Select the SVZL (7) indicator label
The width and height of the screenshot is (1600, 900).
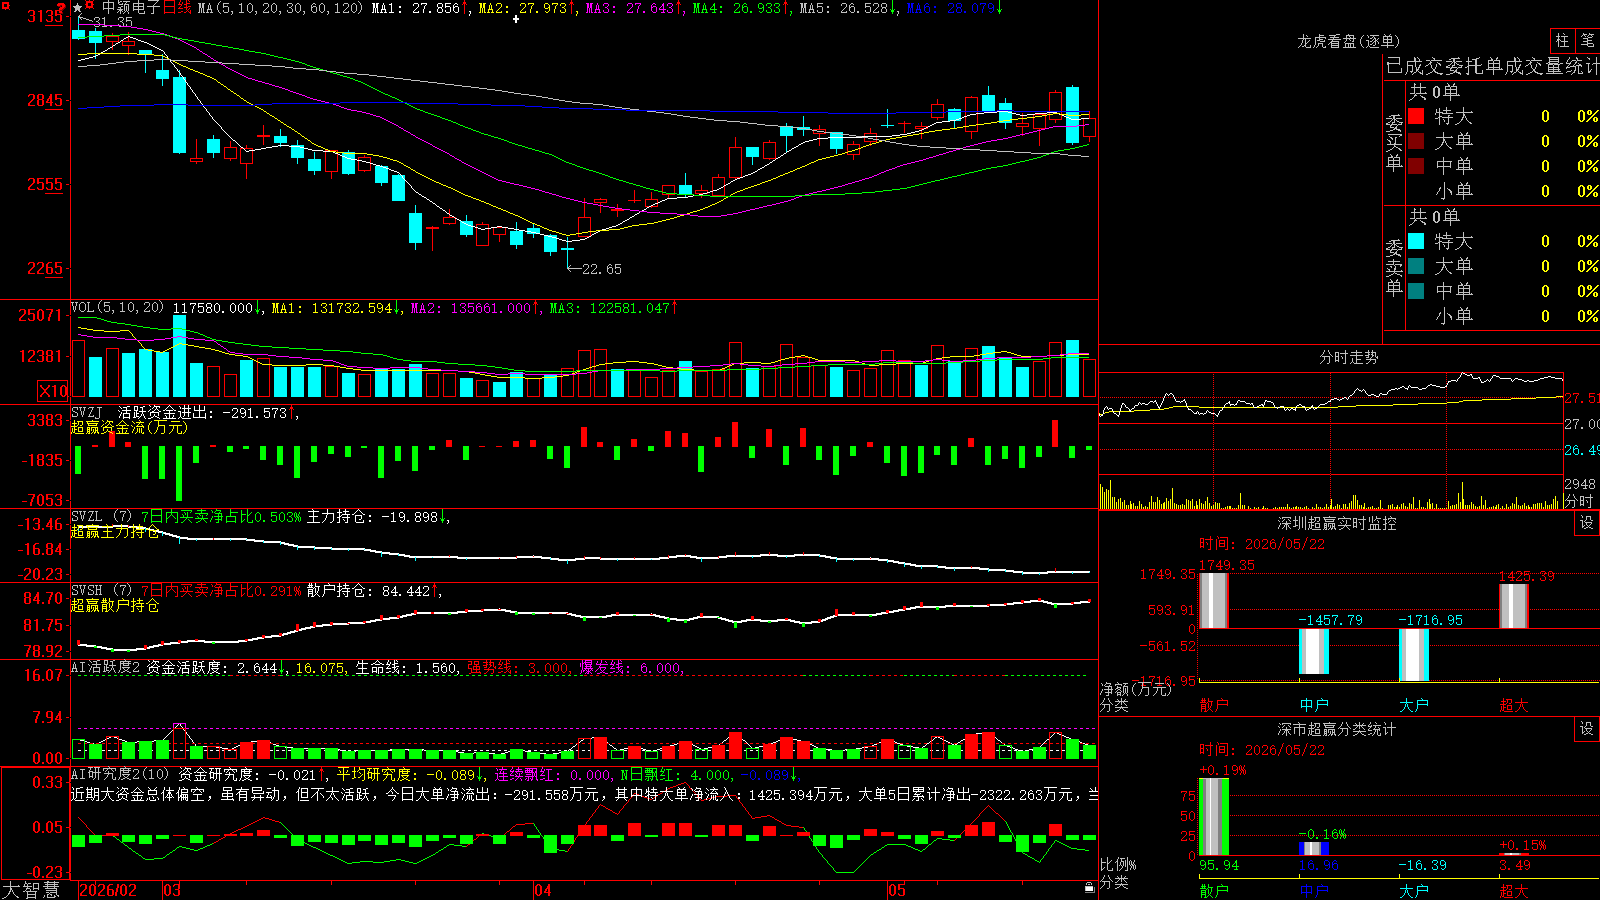click(x=101, y=517)
